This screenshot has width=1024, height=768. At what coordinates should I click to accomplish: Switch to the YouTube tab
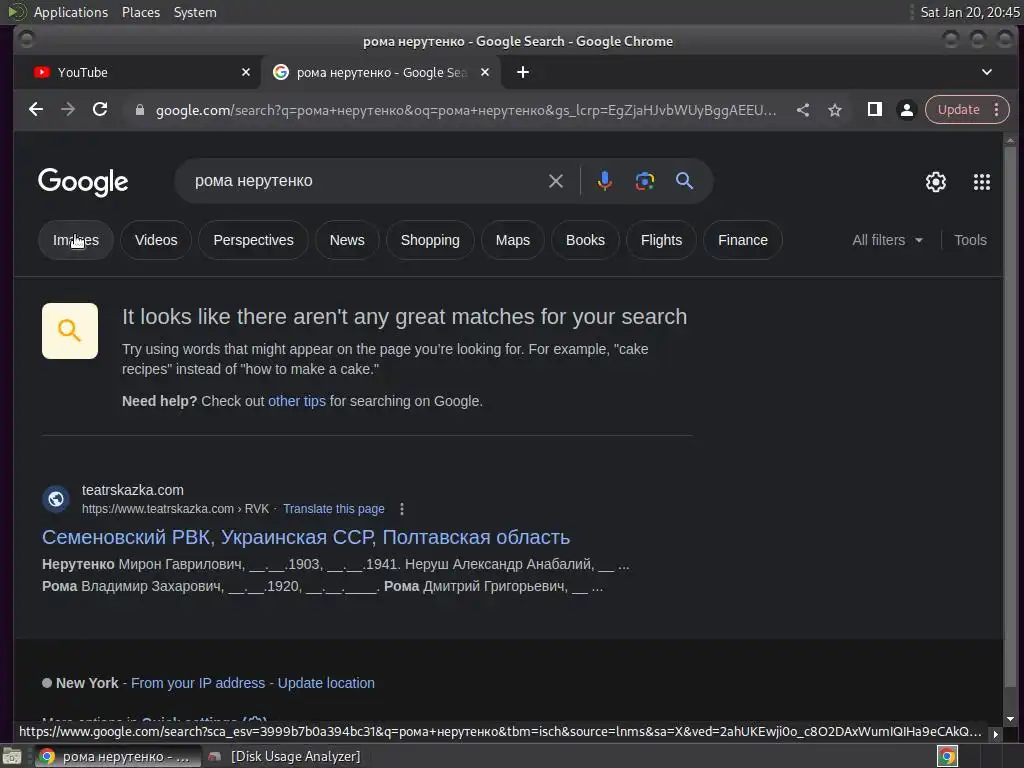pyautogui.click(x=137, y=72)
